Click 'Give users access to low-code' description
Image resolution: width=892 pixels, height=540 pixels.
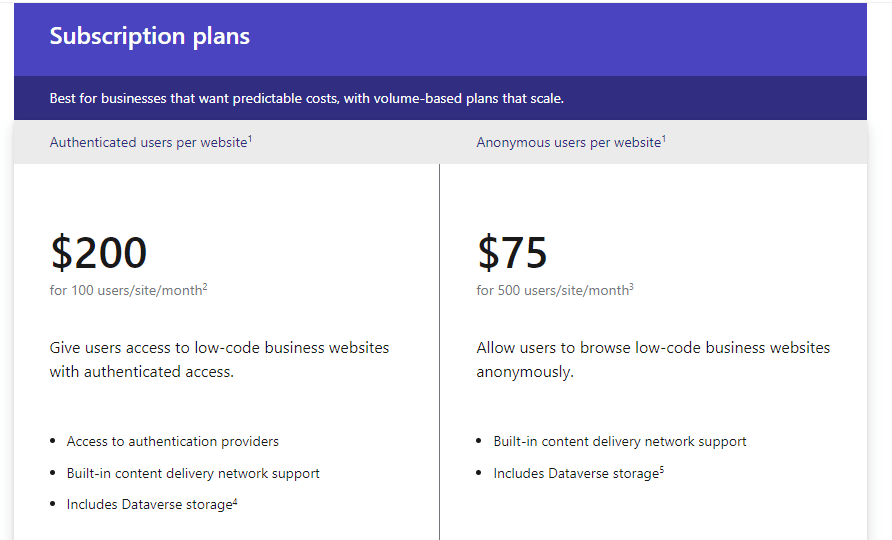219,360
